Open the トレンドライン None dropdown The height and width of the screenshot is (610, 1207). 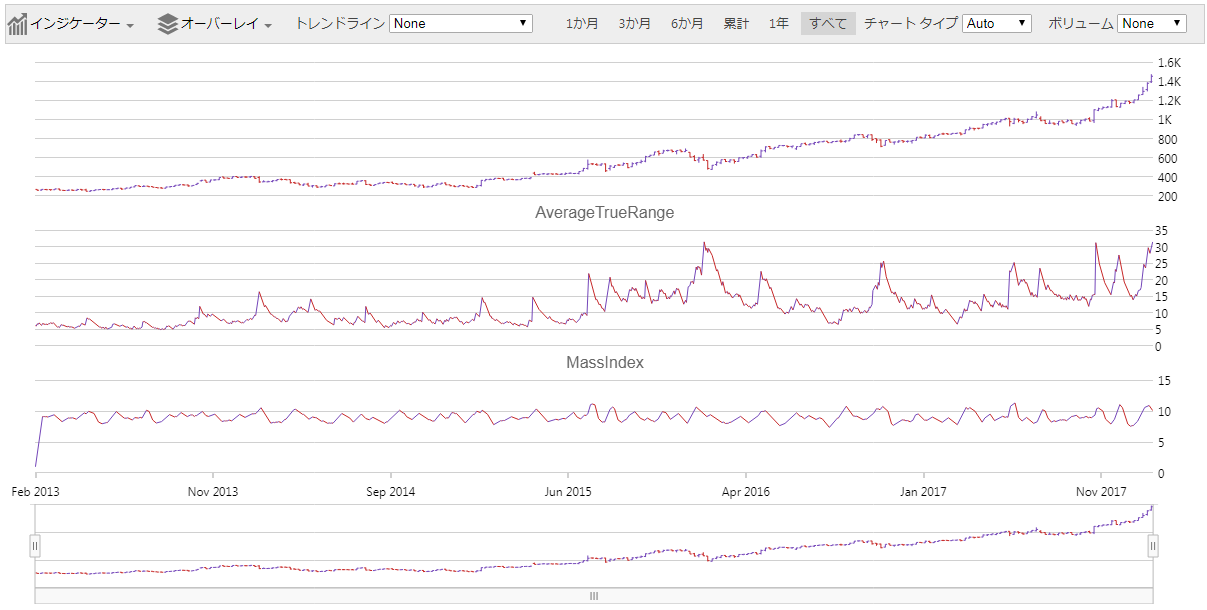tap(460, 22)
